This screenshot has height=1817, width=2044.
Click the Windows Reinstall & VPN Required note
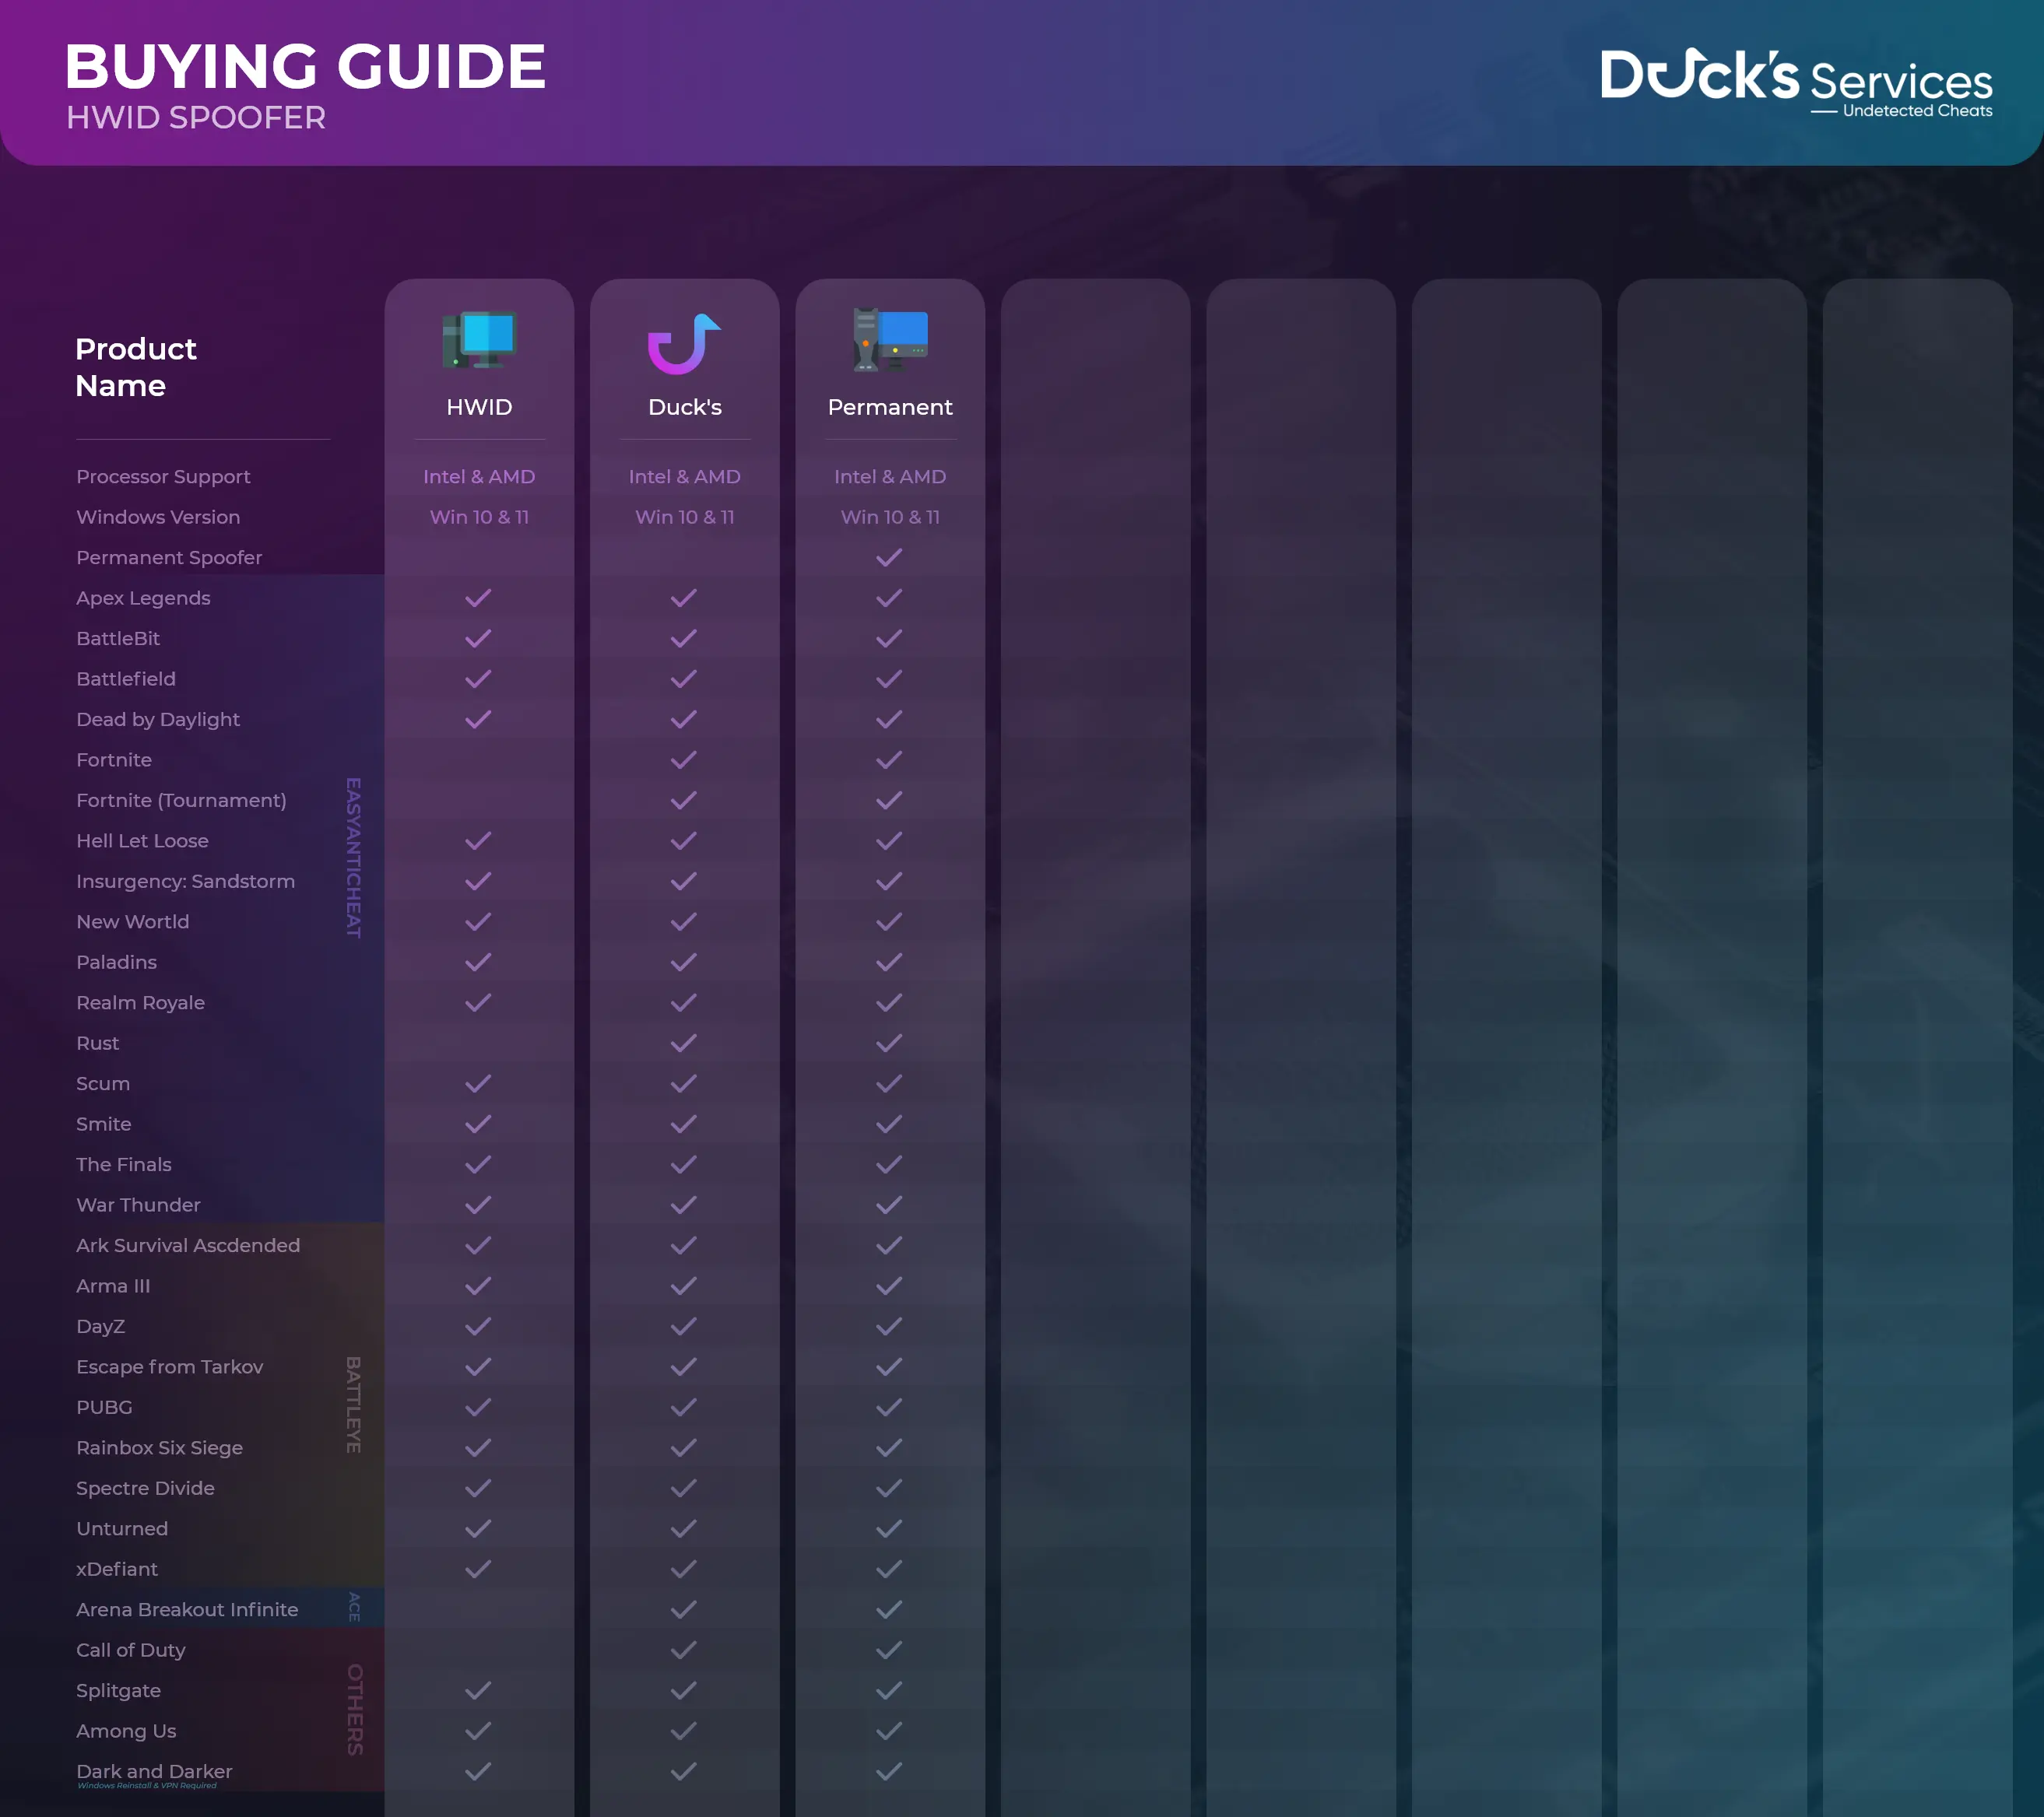click(147, 1785)
